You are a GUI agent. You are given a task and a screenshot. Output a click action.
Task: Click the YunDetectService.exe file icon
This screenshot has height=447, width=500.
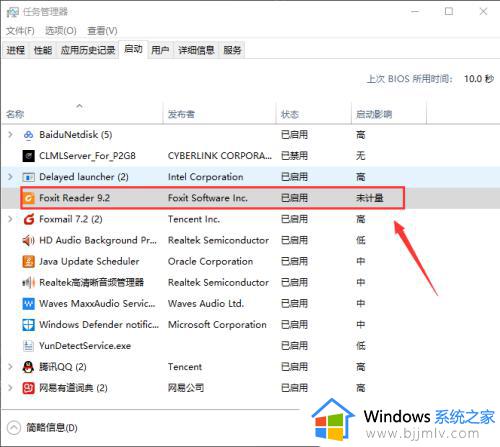pyautogui.click(x=28, y=346)
